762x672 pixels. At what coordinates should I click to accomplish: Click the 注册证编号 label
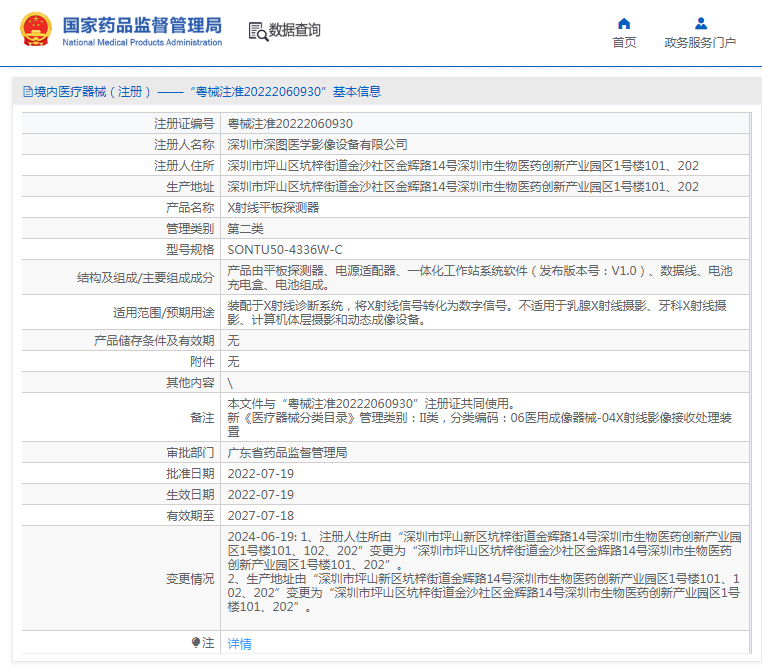[184, 123]
